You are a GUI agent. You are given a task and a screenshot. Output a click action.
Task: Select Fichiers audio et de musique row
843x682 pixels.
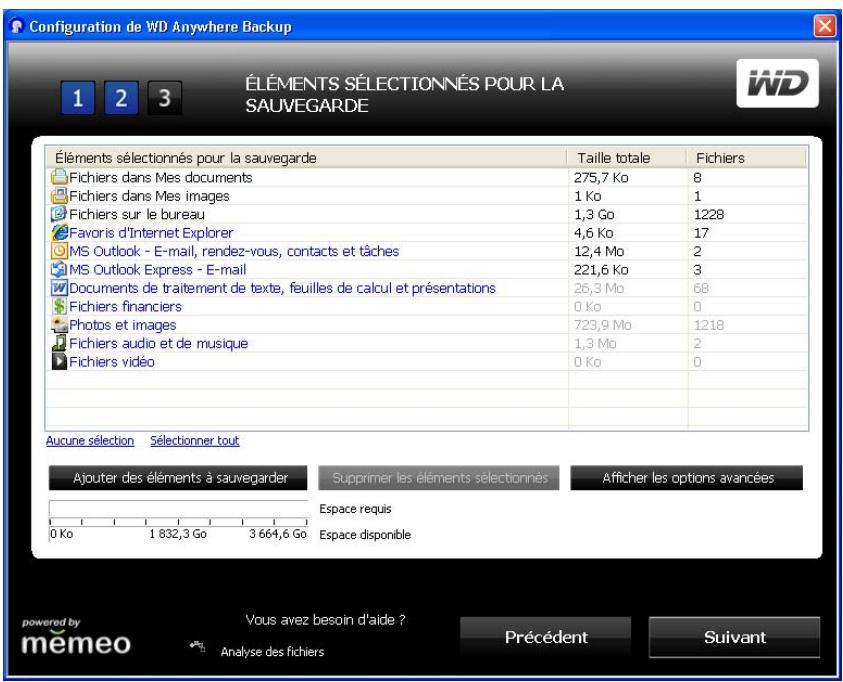pos(427,343)
